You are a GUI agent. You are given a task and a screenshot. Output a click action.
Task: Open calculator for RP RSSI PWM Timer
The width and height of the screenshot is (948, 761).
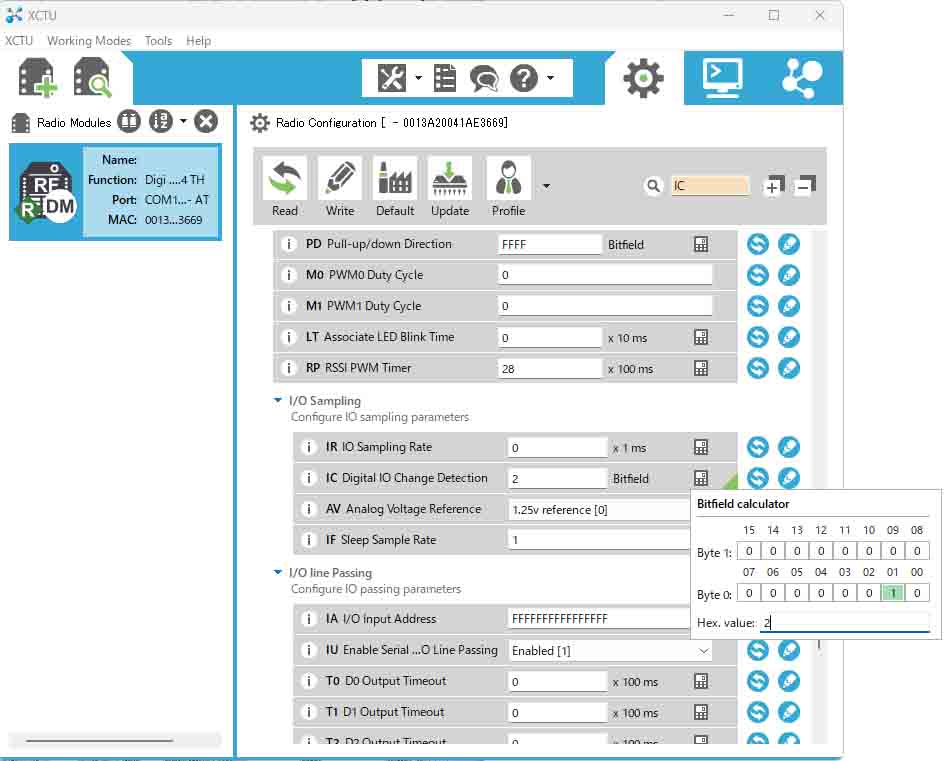[x=701, y=368]
